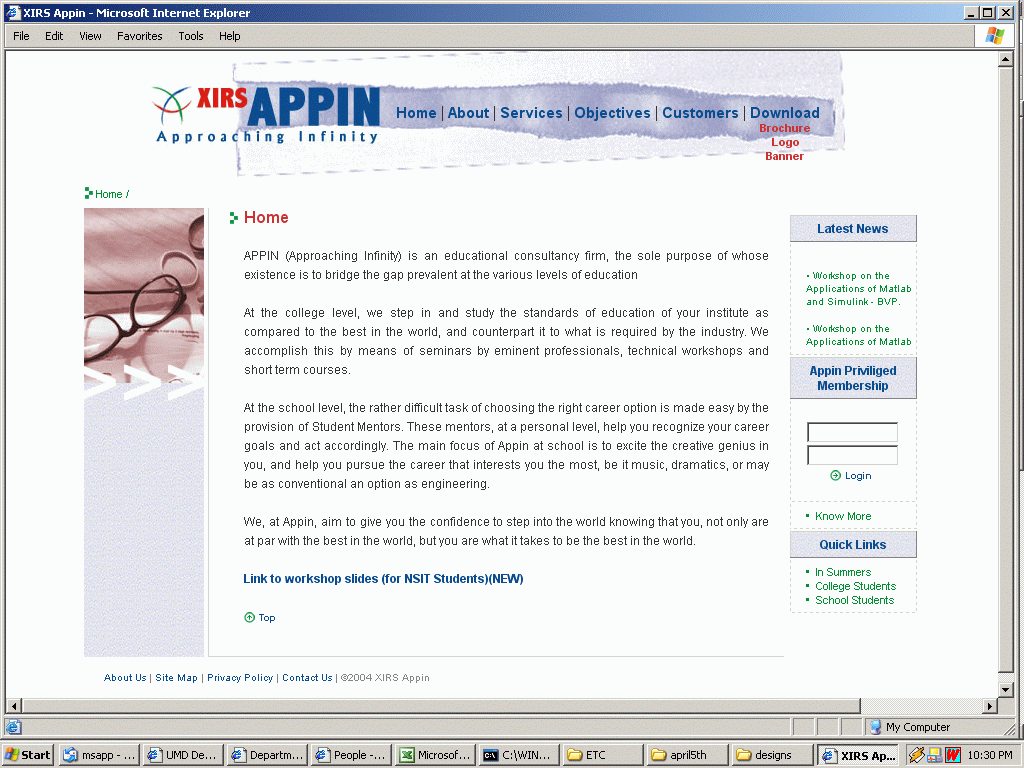Viewport: 1024px width, 768px height.
Task: Click the pencil tray icon in system tray
Action: 917,755
